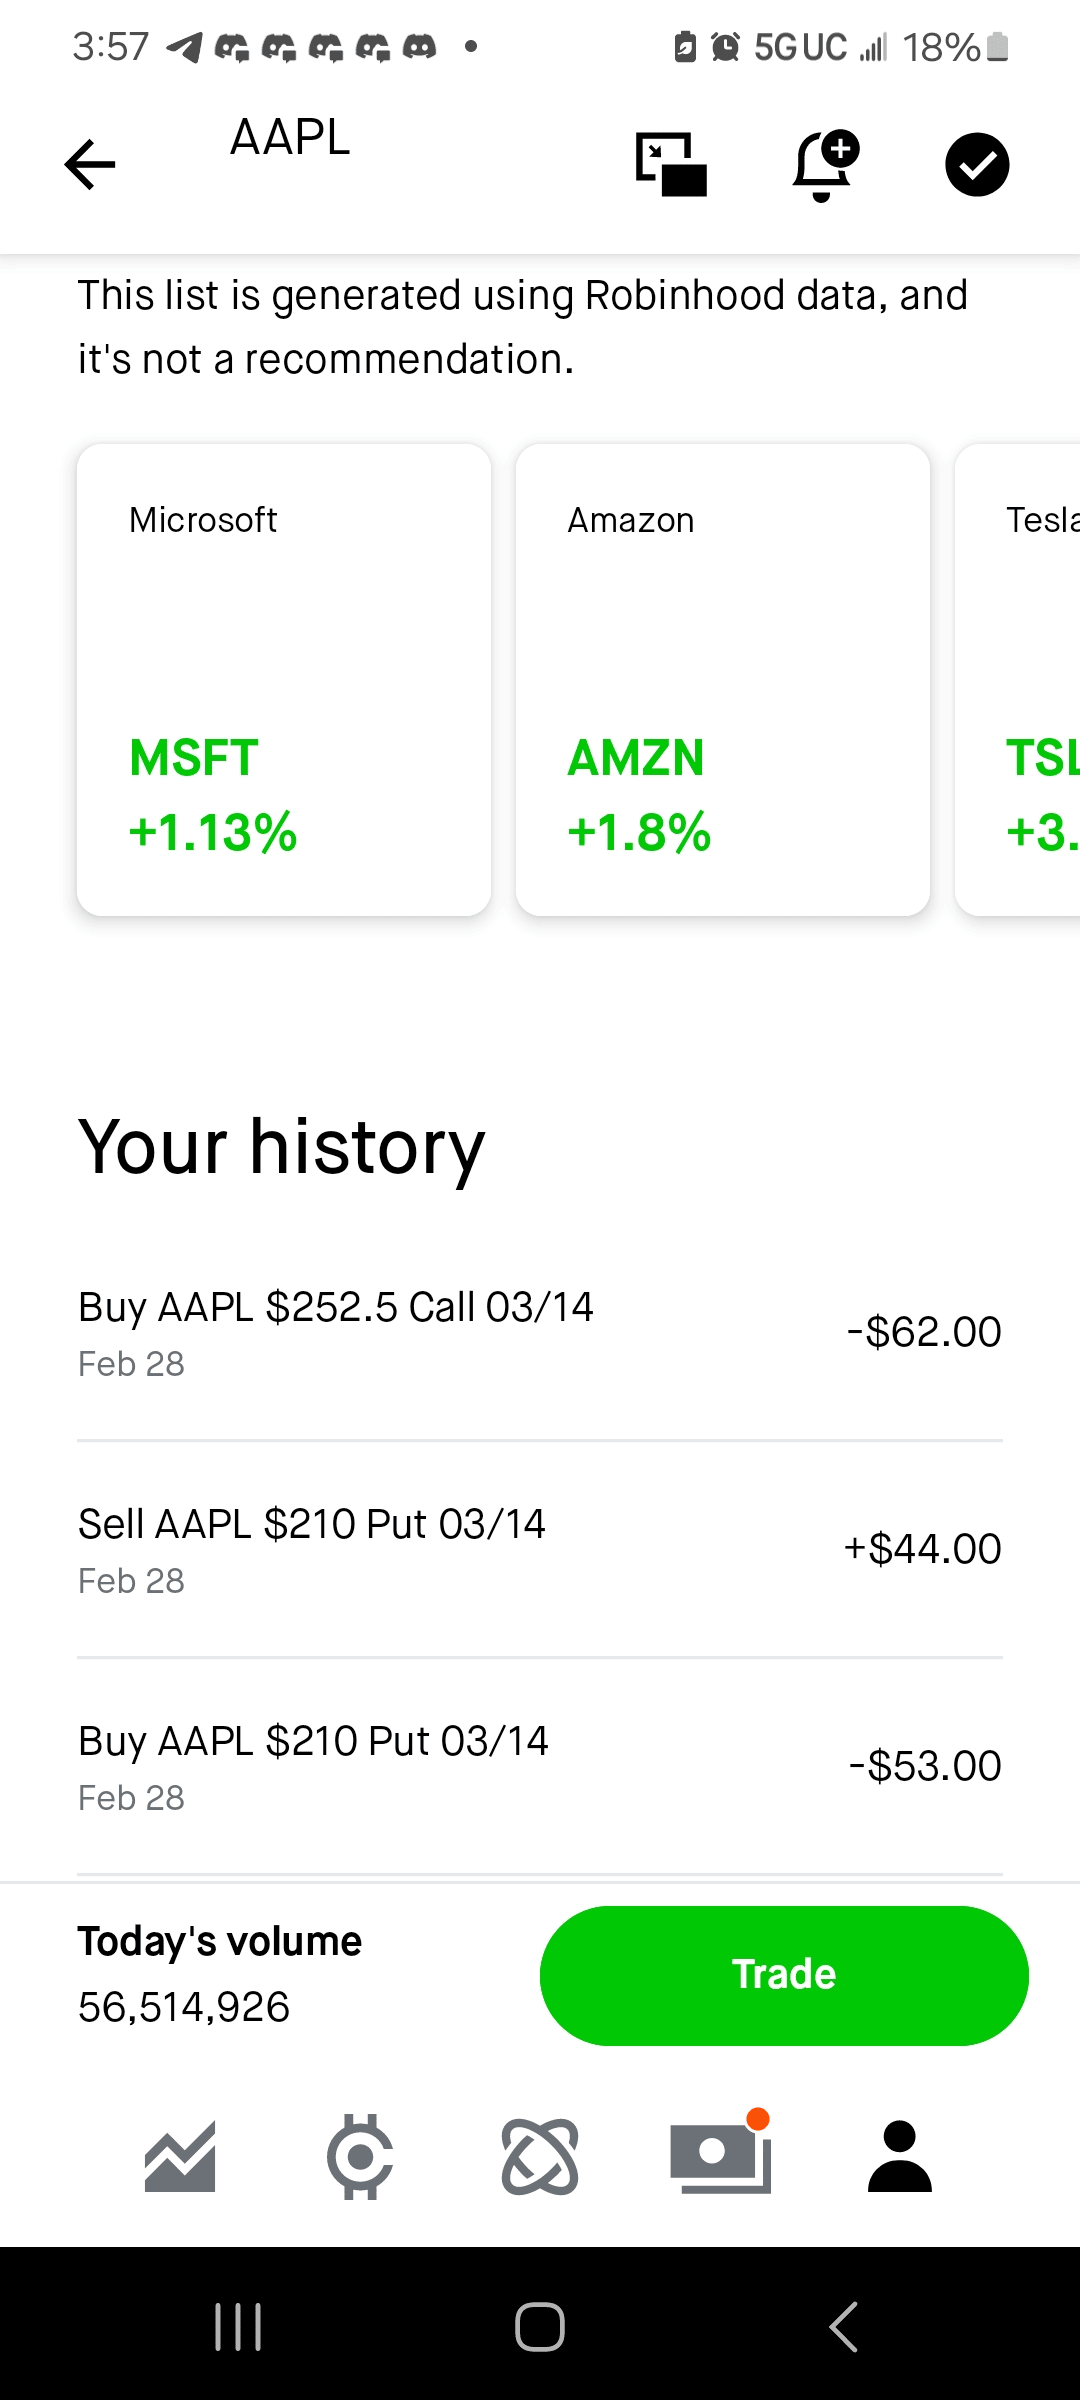This screenshot has height=2400, width=1080.
Task: Tap Android recent apps button
Action: point(238,2327)
